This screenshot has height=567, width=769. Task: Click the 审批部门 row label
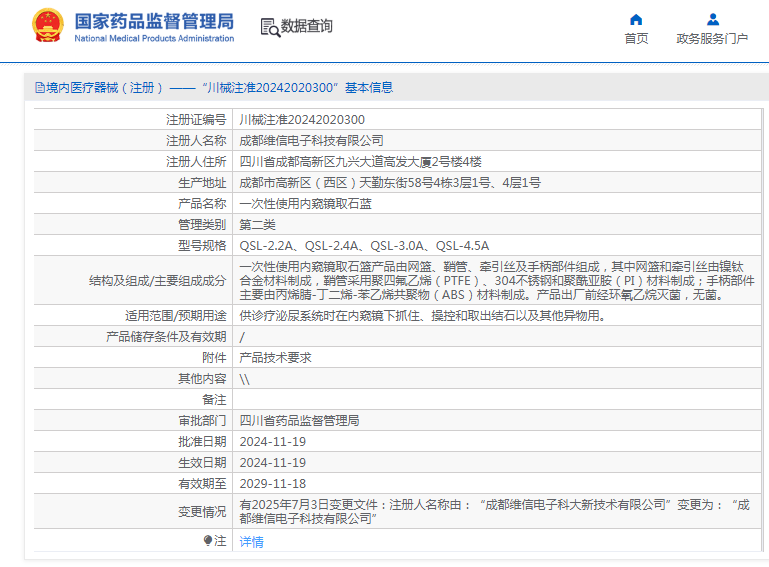(x=202, y=421)
